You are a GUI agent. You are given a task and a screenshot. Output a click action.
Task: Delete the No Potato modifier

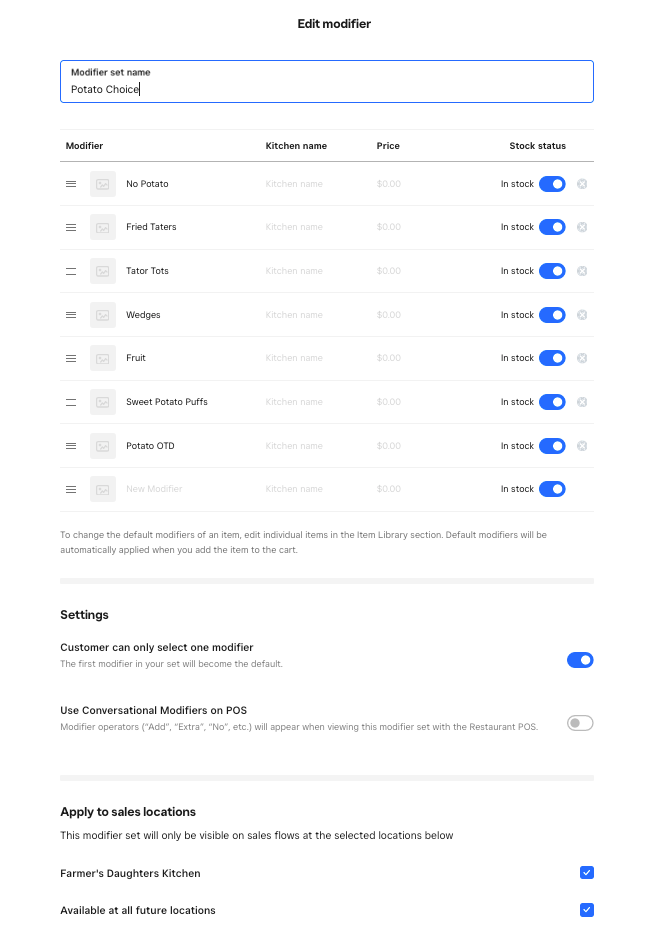pyautogui.click(x=582, y=184)
